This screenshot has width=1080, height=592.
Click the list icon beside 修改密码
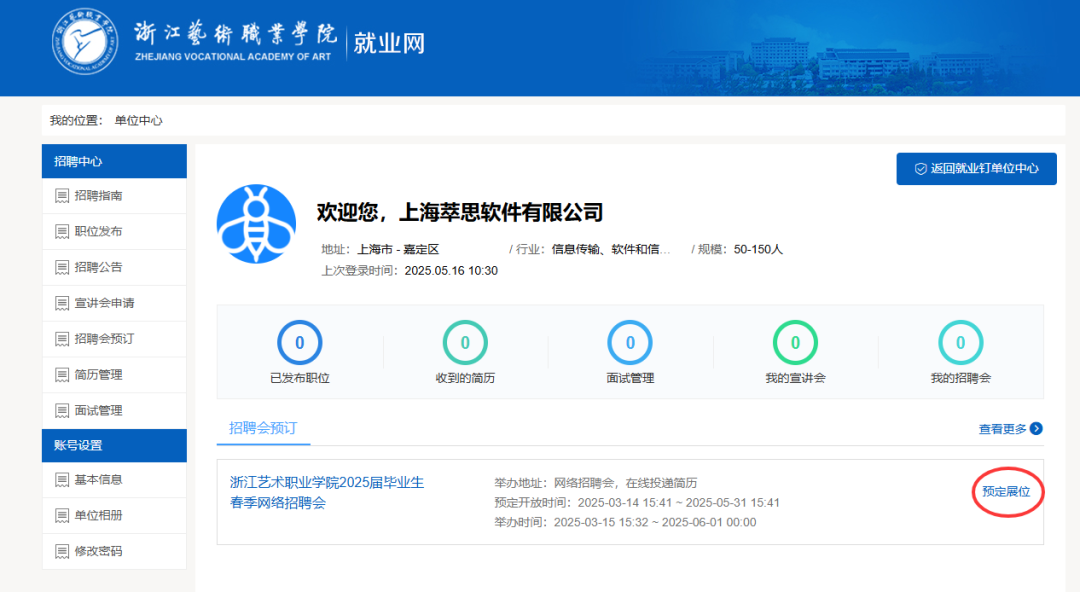(62, 552)
